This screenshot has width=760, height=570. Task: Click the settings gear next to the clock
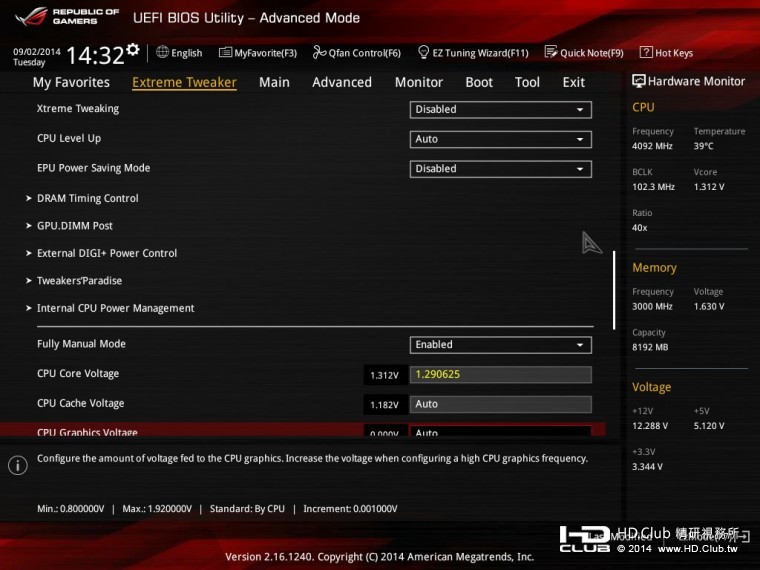tap(132, 49)
